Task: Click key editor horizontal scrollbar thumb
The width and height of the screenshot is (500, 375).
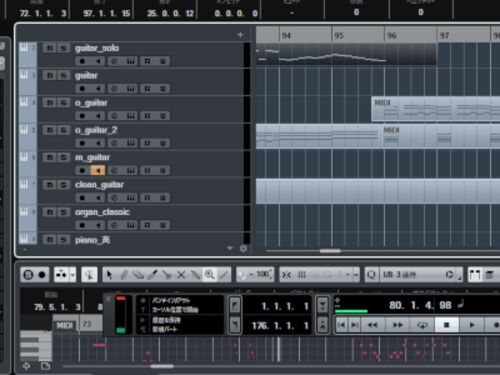Action: tap(162, 366)
